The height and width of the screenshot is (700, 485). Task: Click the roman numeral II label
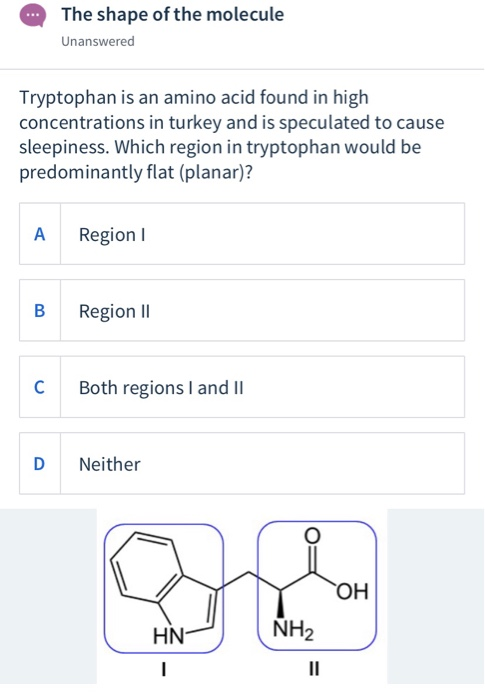314,669
